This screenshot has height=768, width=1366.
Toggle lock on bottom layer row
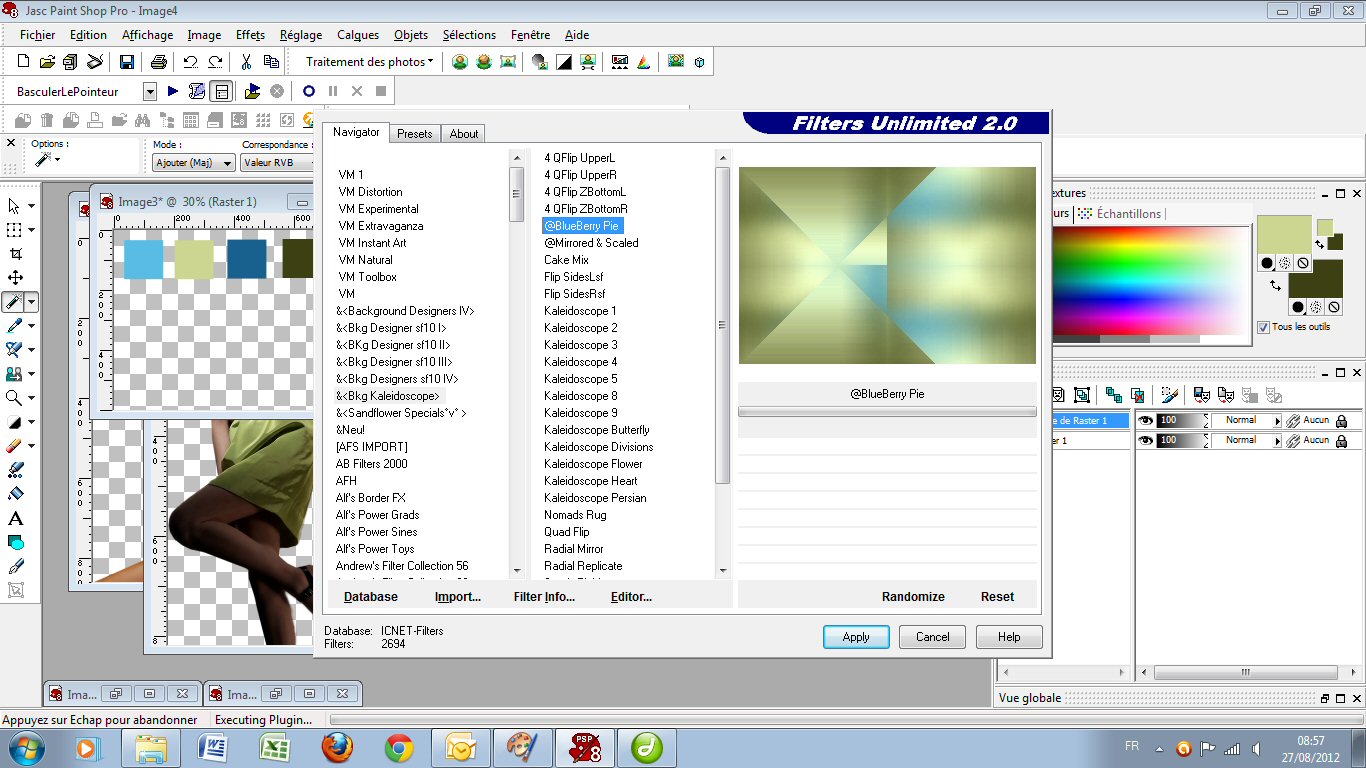[x=1341, y=440]
